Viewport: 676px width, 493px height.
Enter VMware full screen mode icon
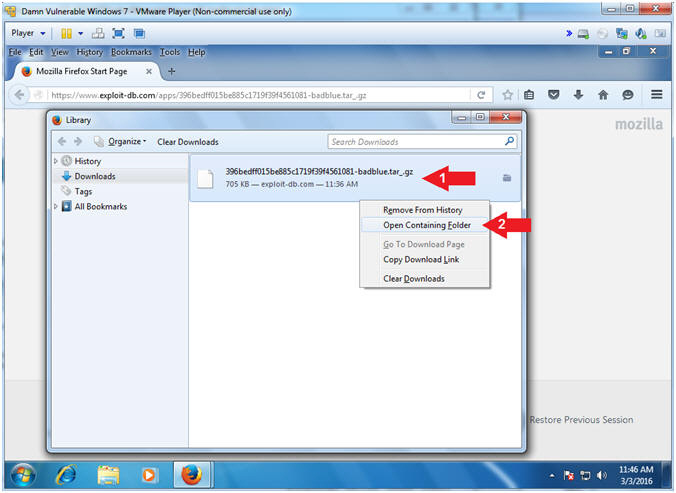pyautogui.click(x=118, y=33)
